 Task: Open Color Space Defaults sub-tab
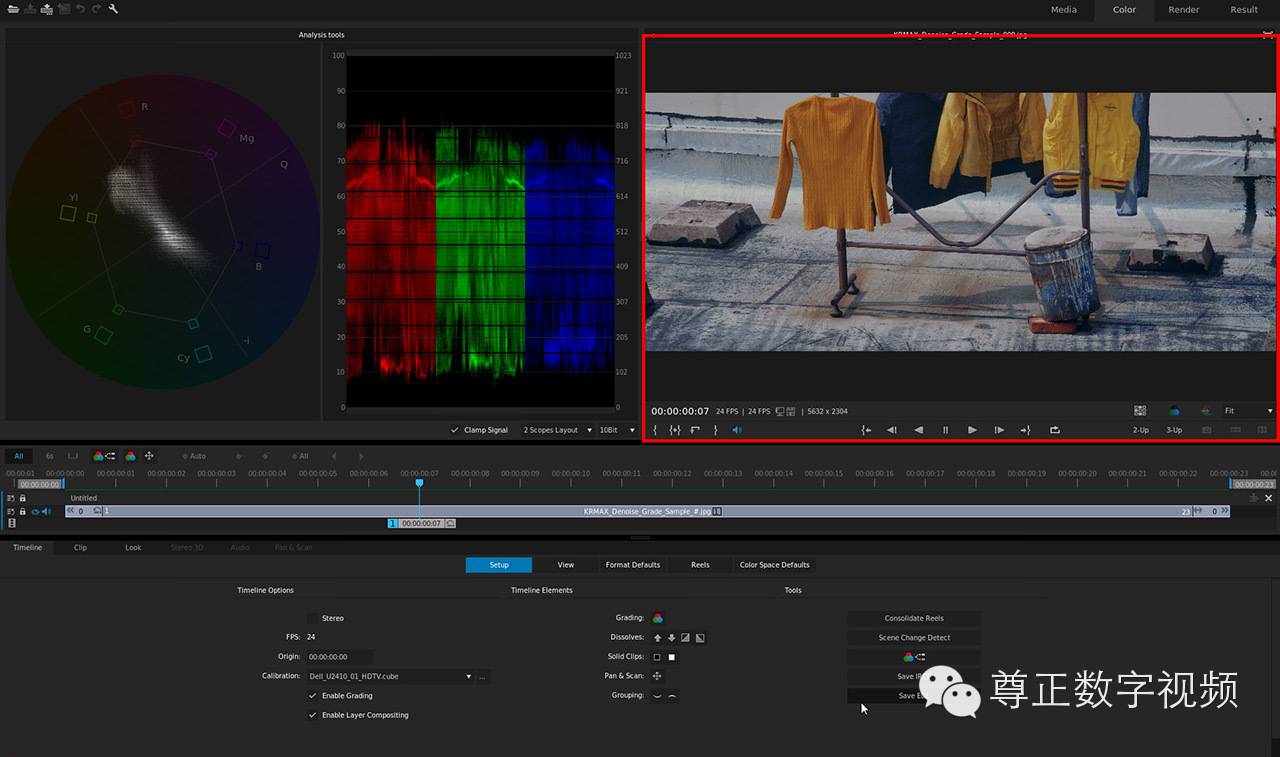[775, 565]
